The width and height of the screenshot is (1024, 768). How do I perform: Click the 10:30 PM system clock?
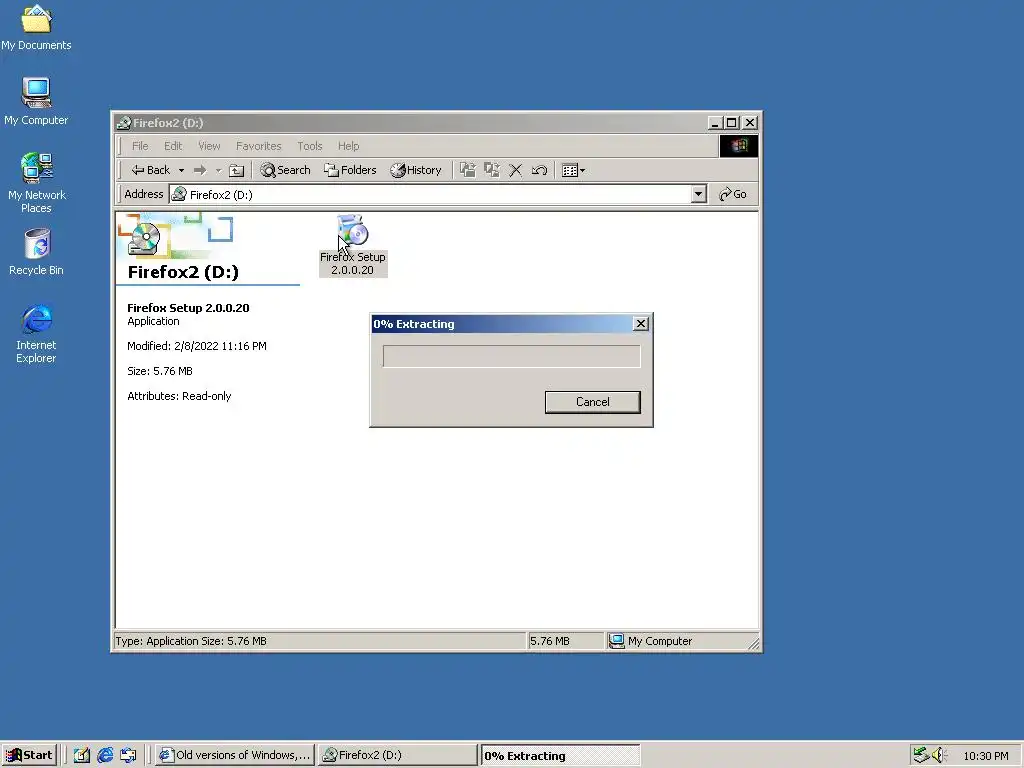pos(985,756)
